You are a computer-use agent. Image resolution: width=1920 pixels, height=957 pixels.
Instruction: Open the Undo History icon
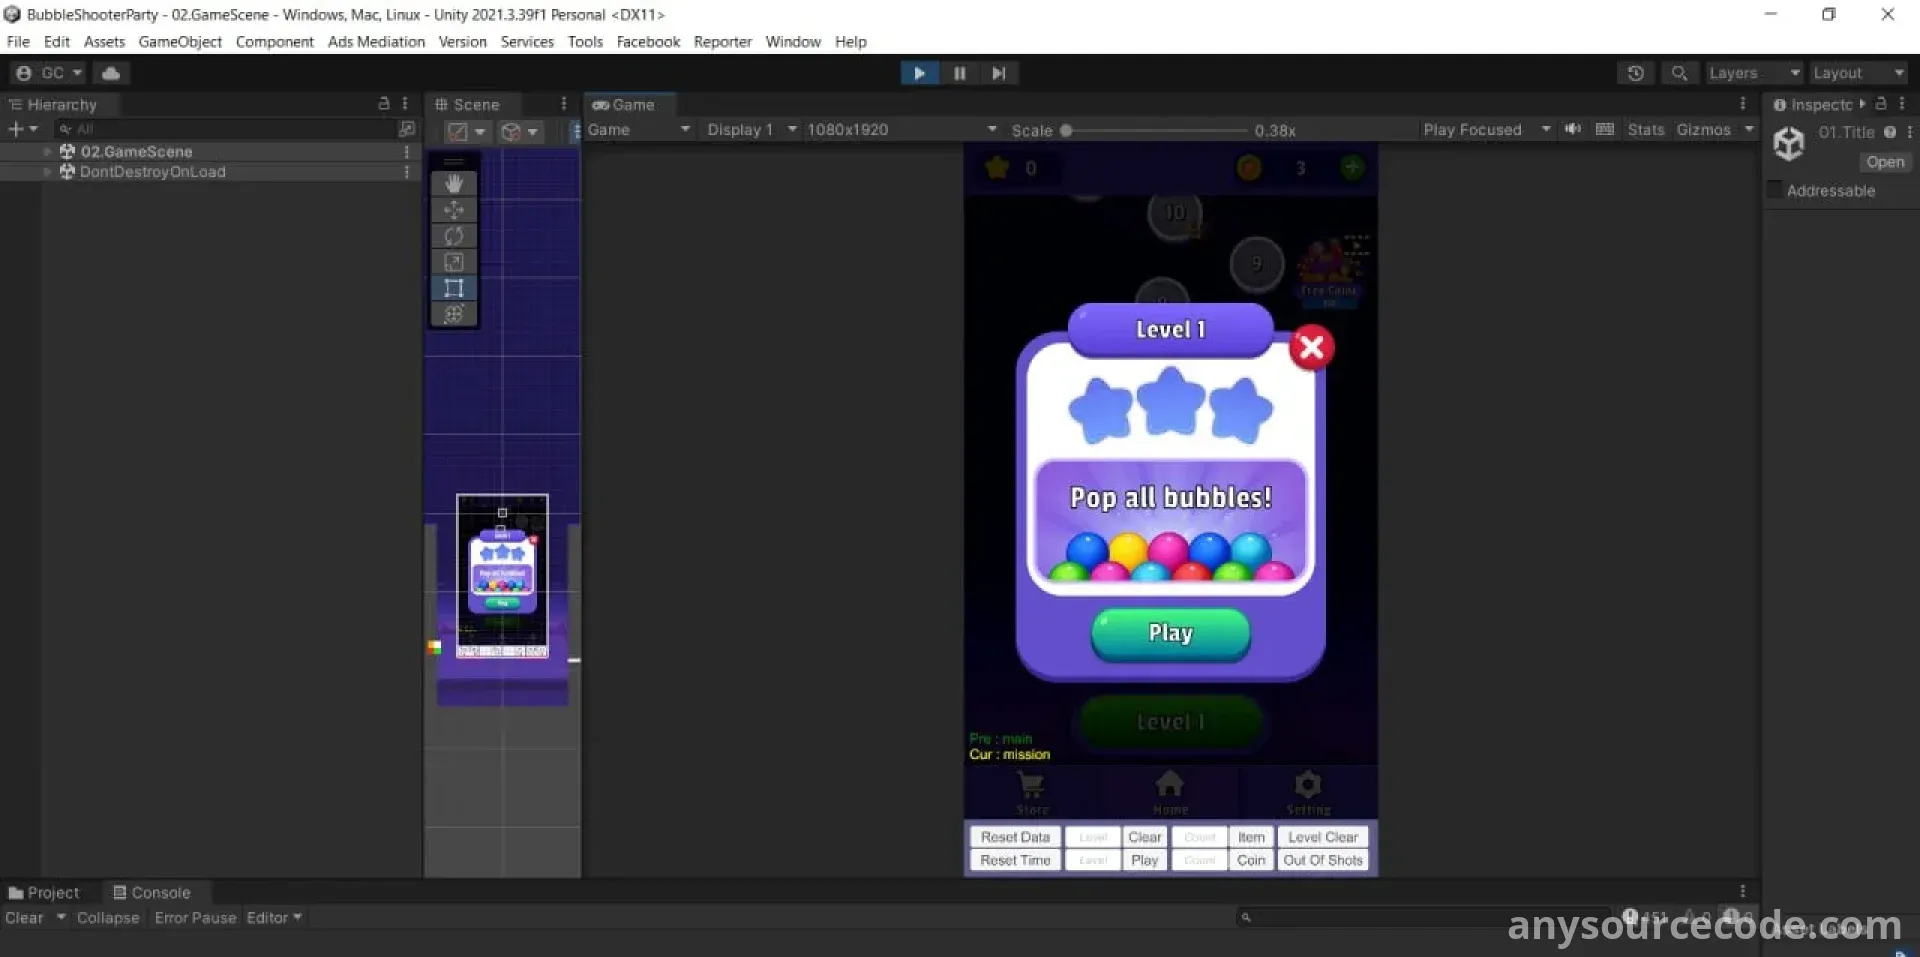point(1635,73)
